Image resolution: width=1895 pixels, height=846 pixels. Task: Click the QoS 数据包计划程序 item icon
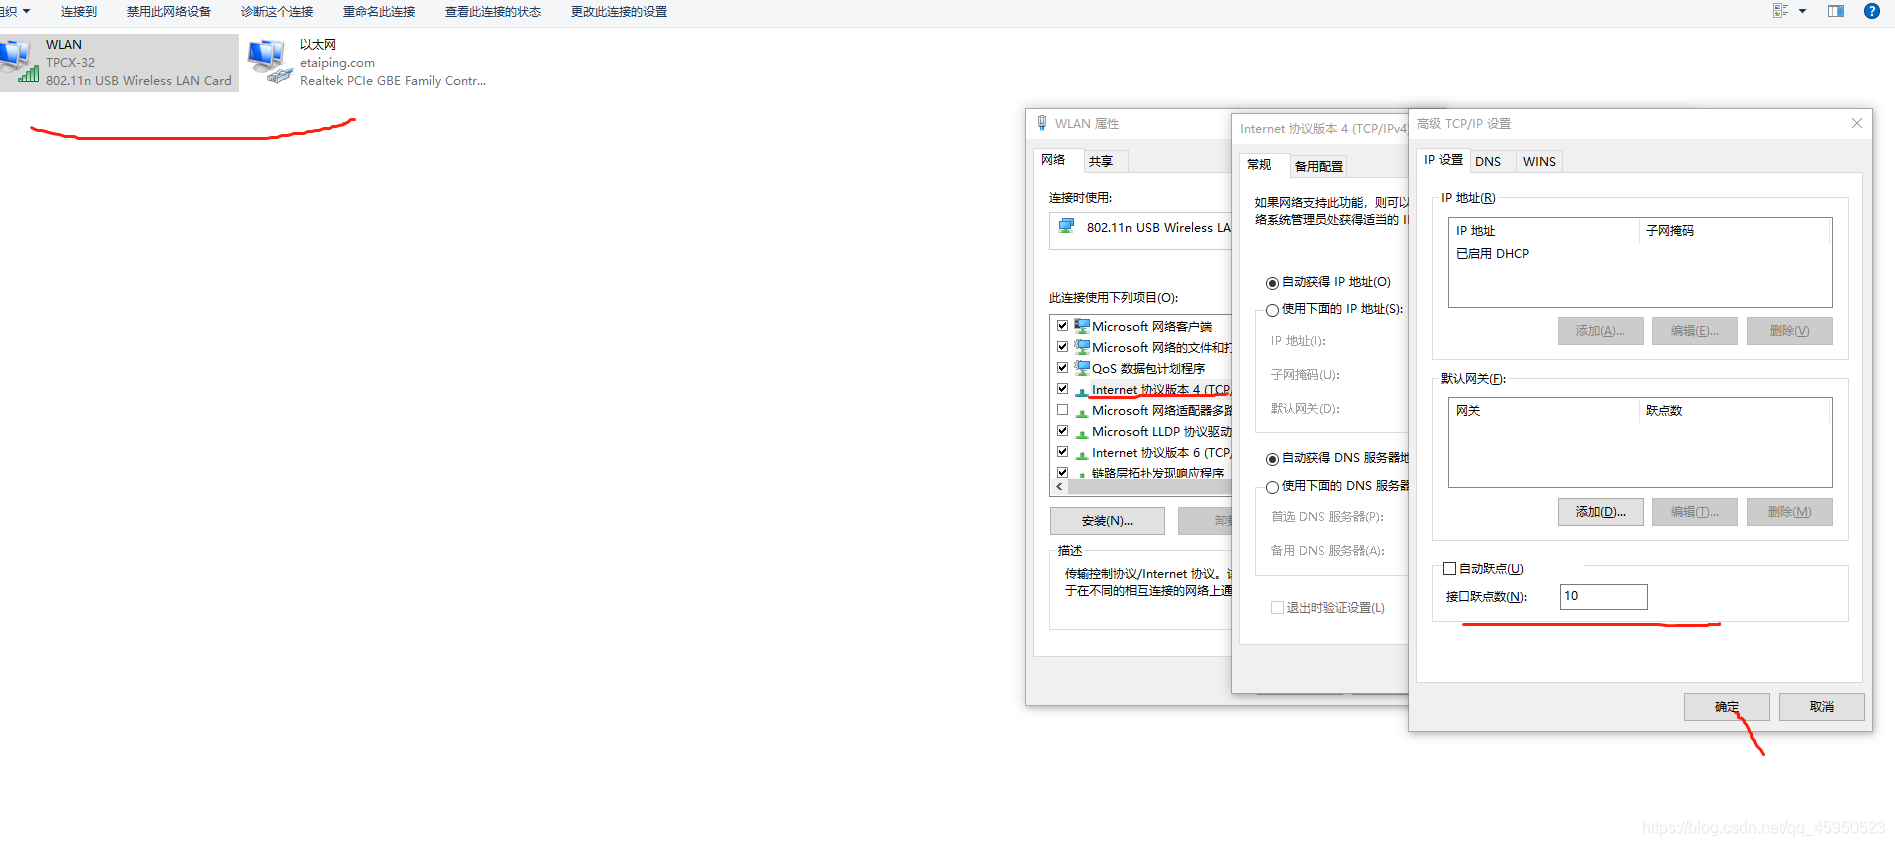pos(1082,368)
